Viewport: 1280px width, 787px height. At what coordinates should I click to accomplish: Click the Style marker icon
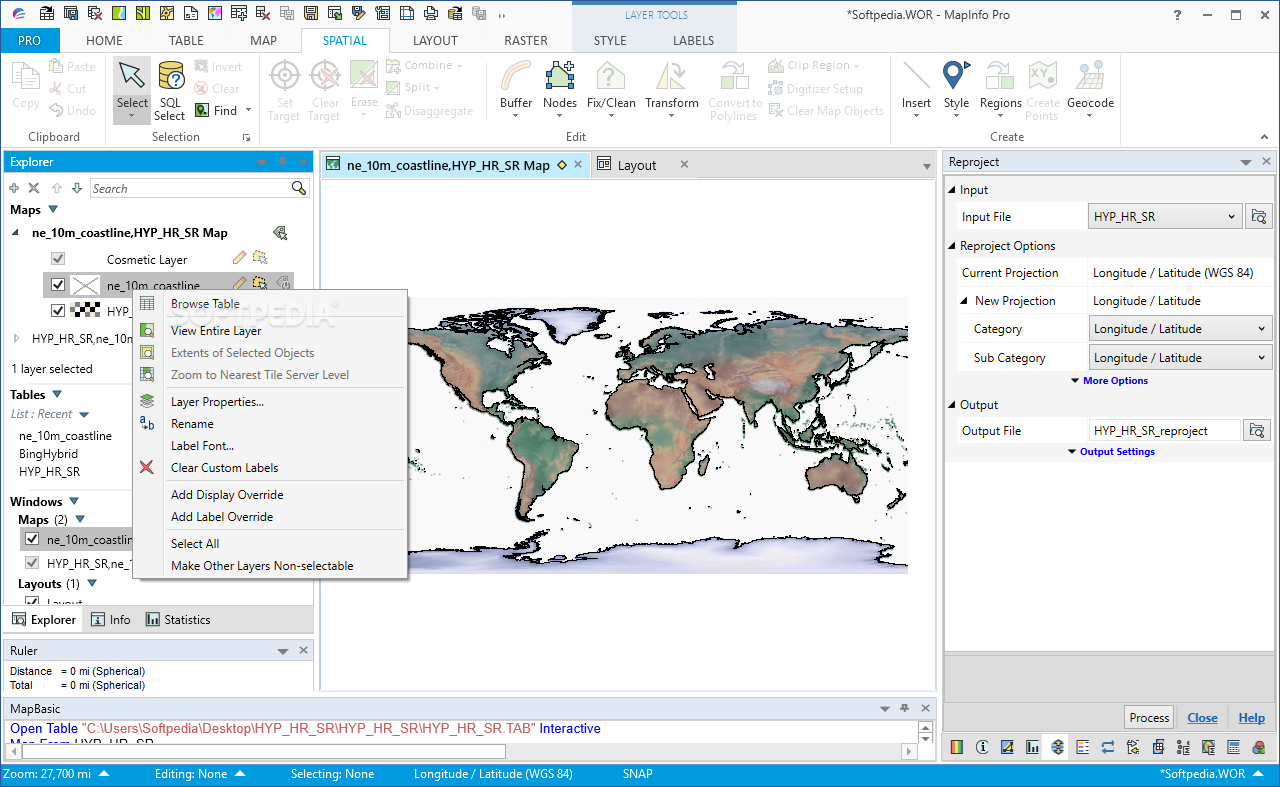point(956,78)
